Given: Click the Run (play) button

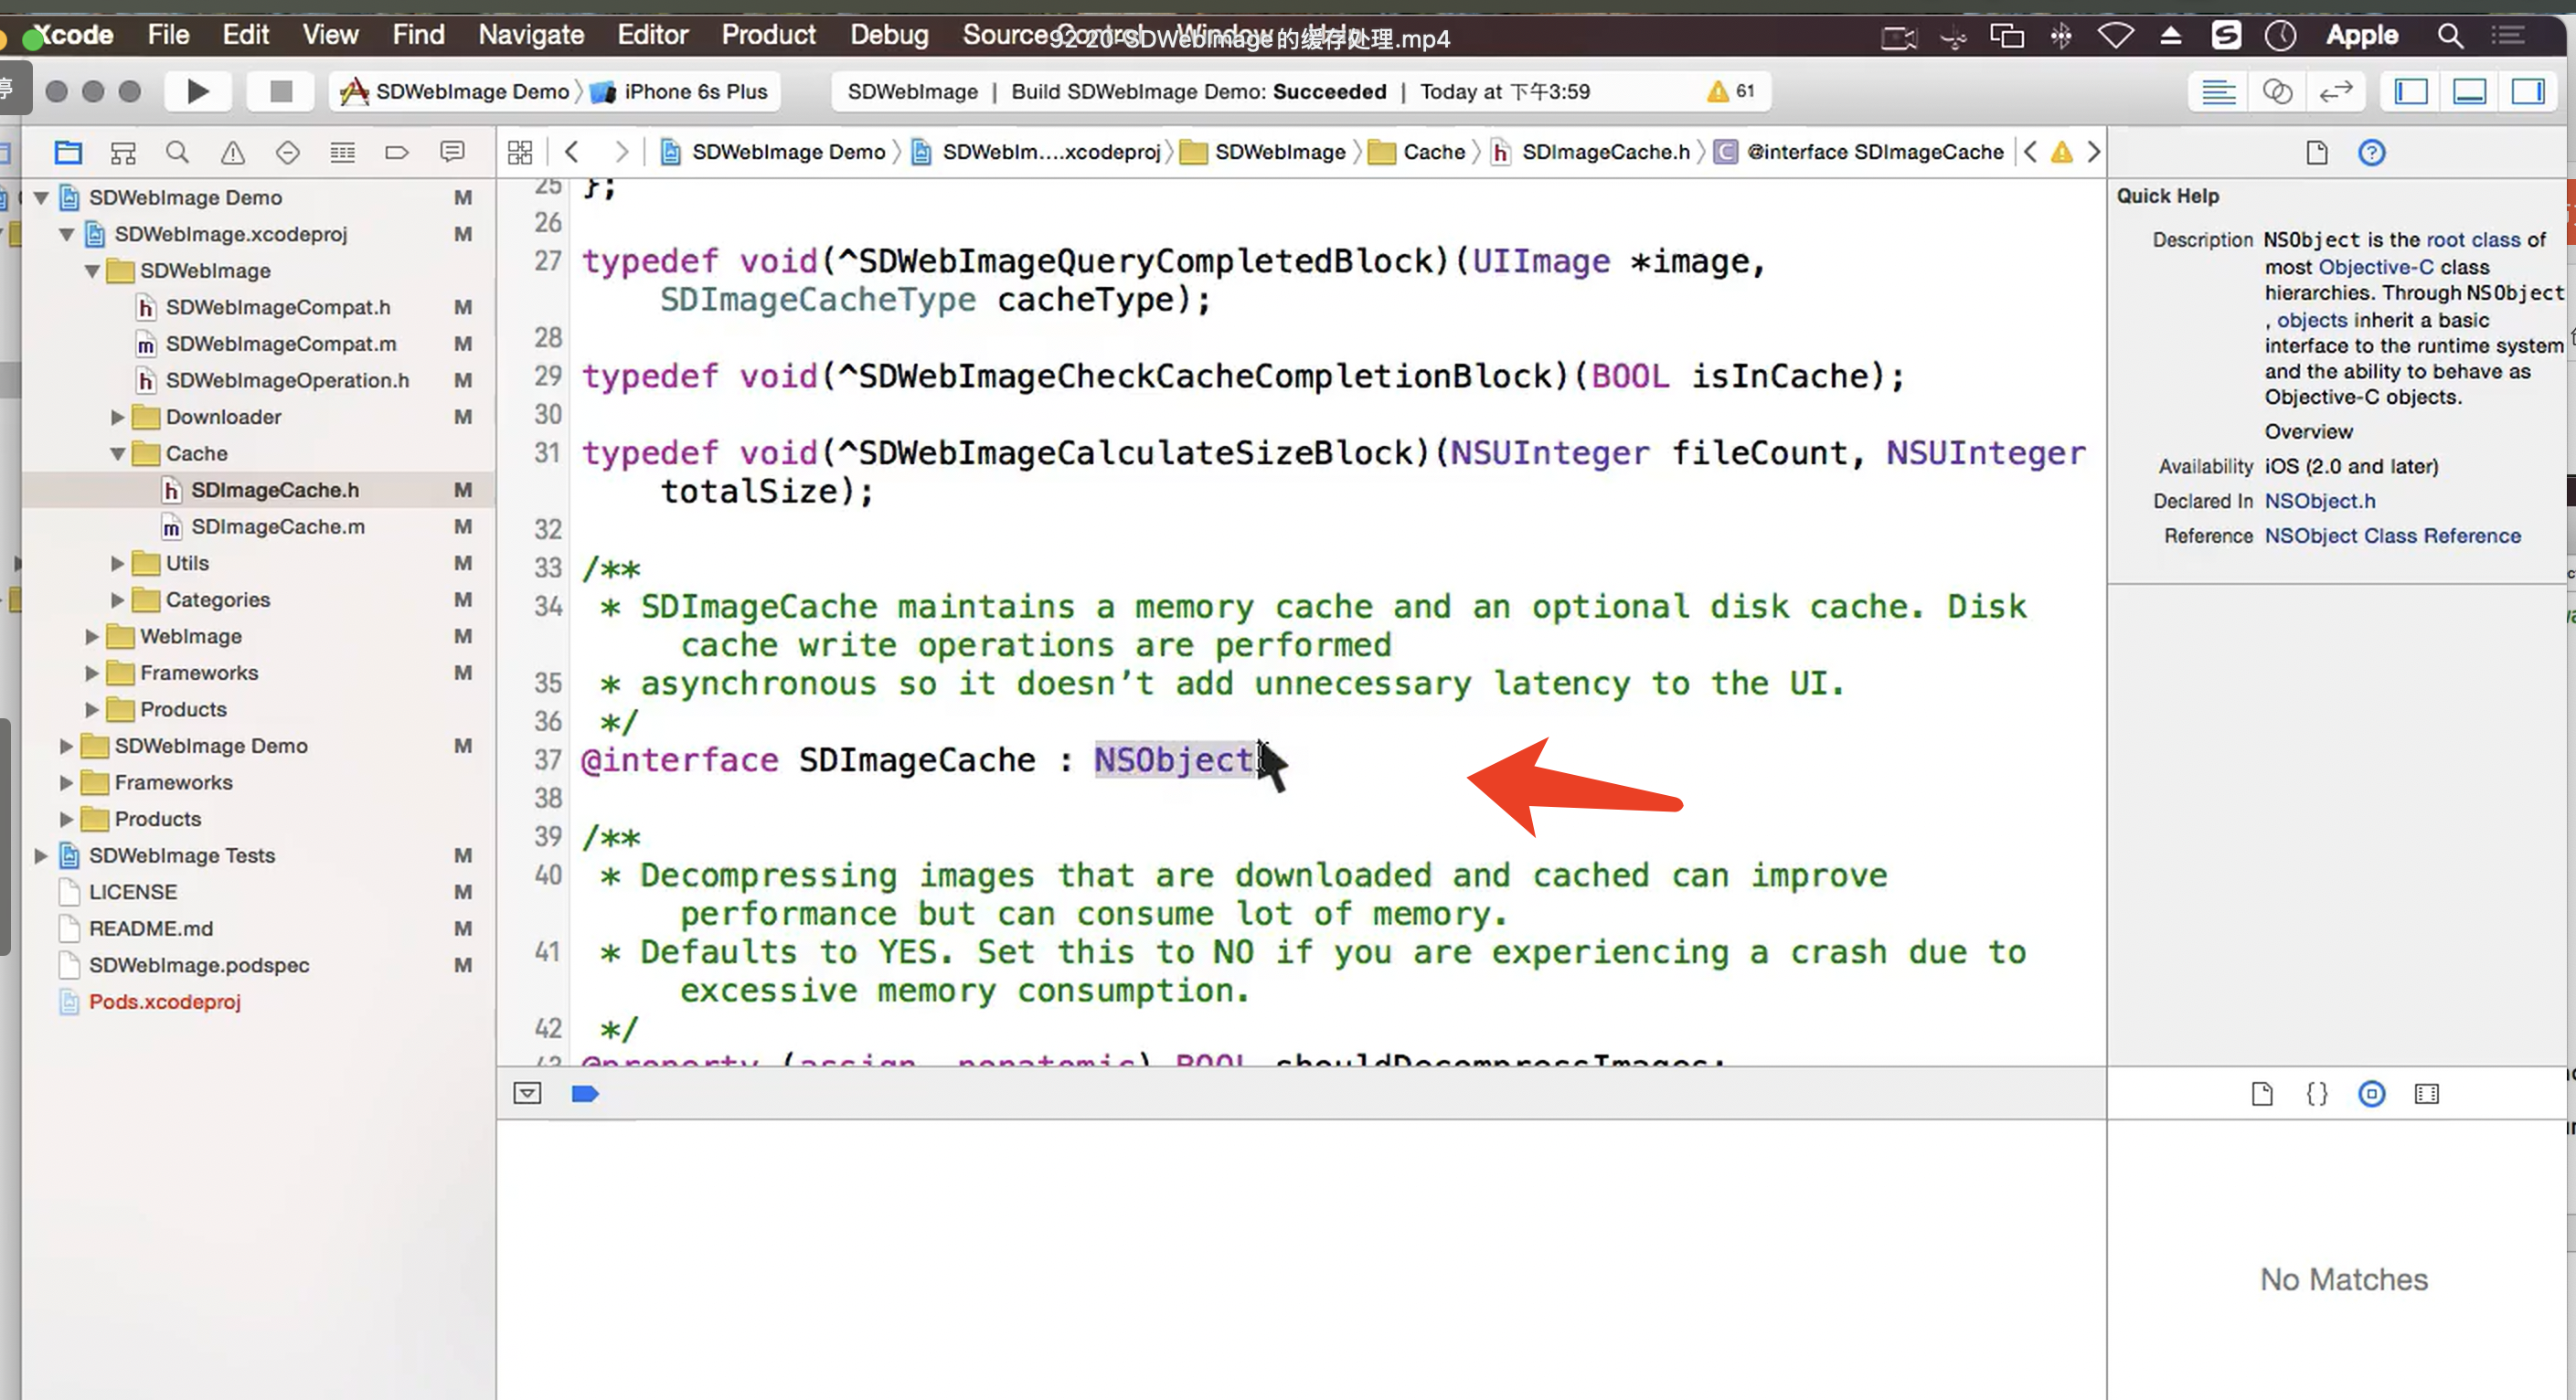Looking at the screenshot, I should (x=198, y=91).
